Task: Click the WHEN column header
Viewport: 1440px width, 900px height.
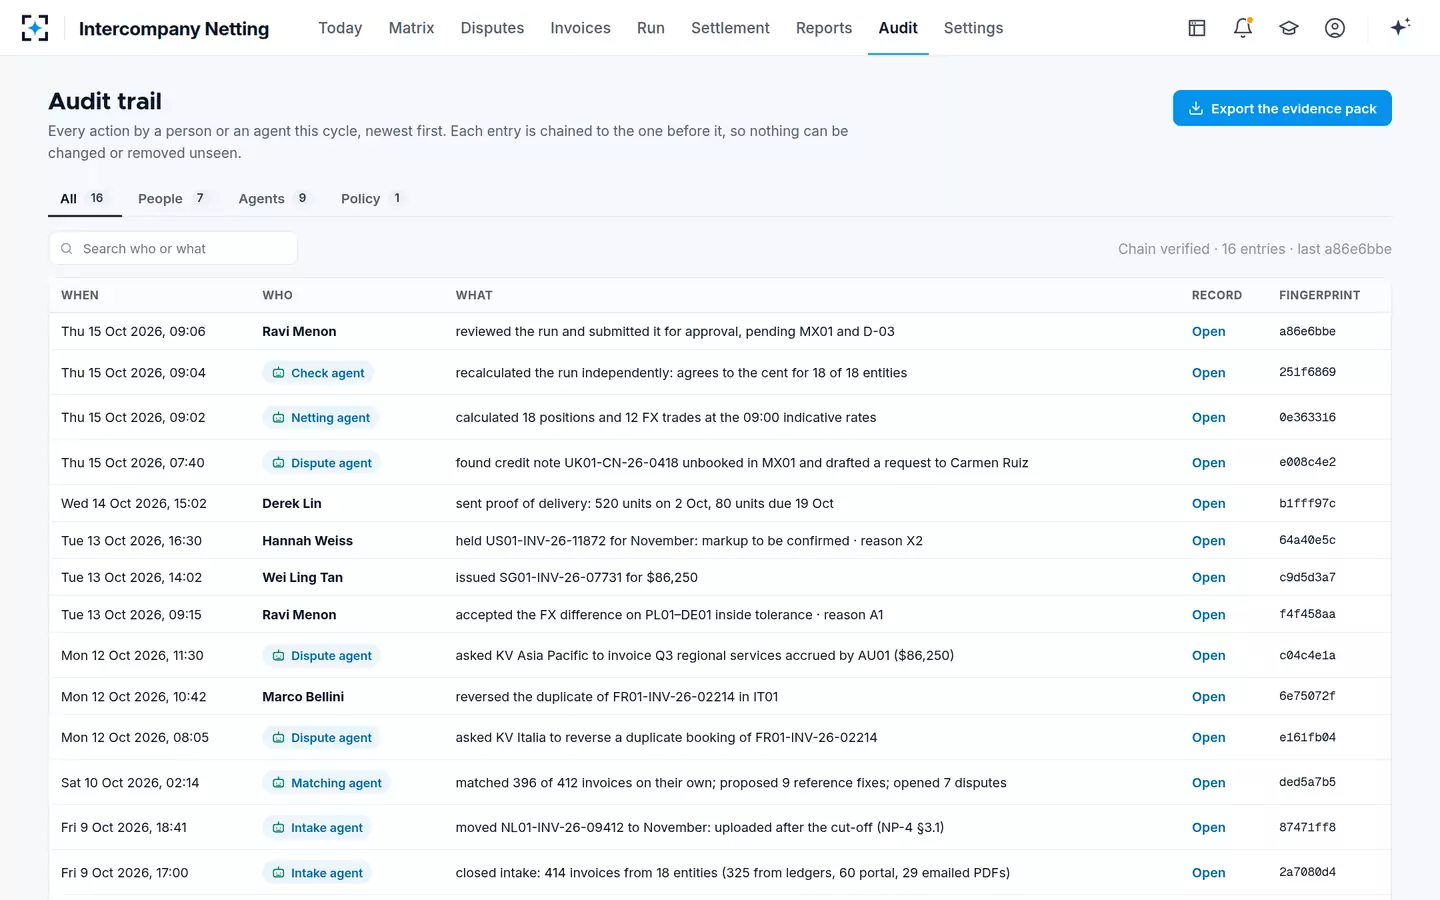Action: 80,295
